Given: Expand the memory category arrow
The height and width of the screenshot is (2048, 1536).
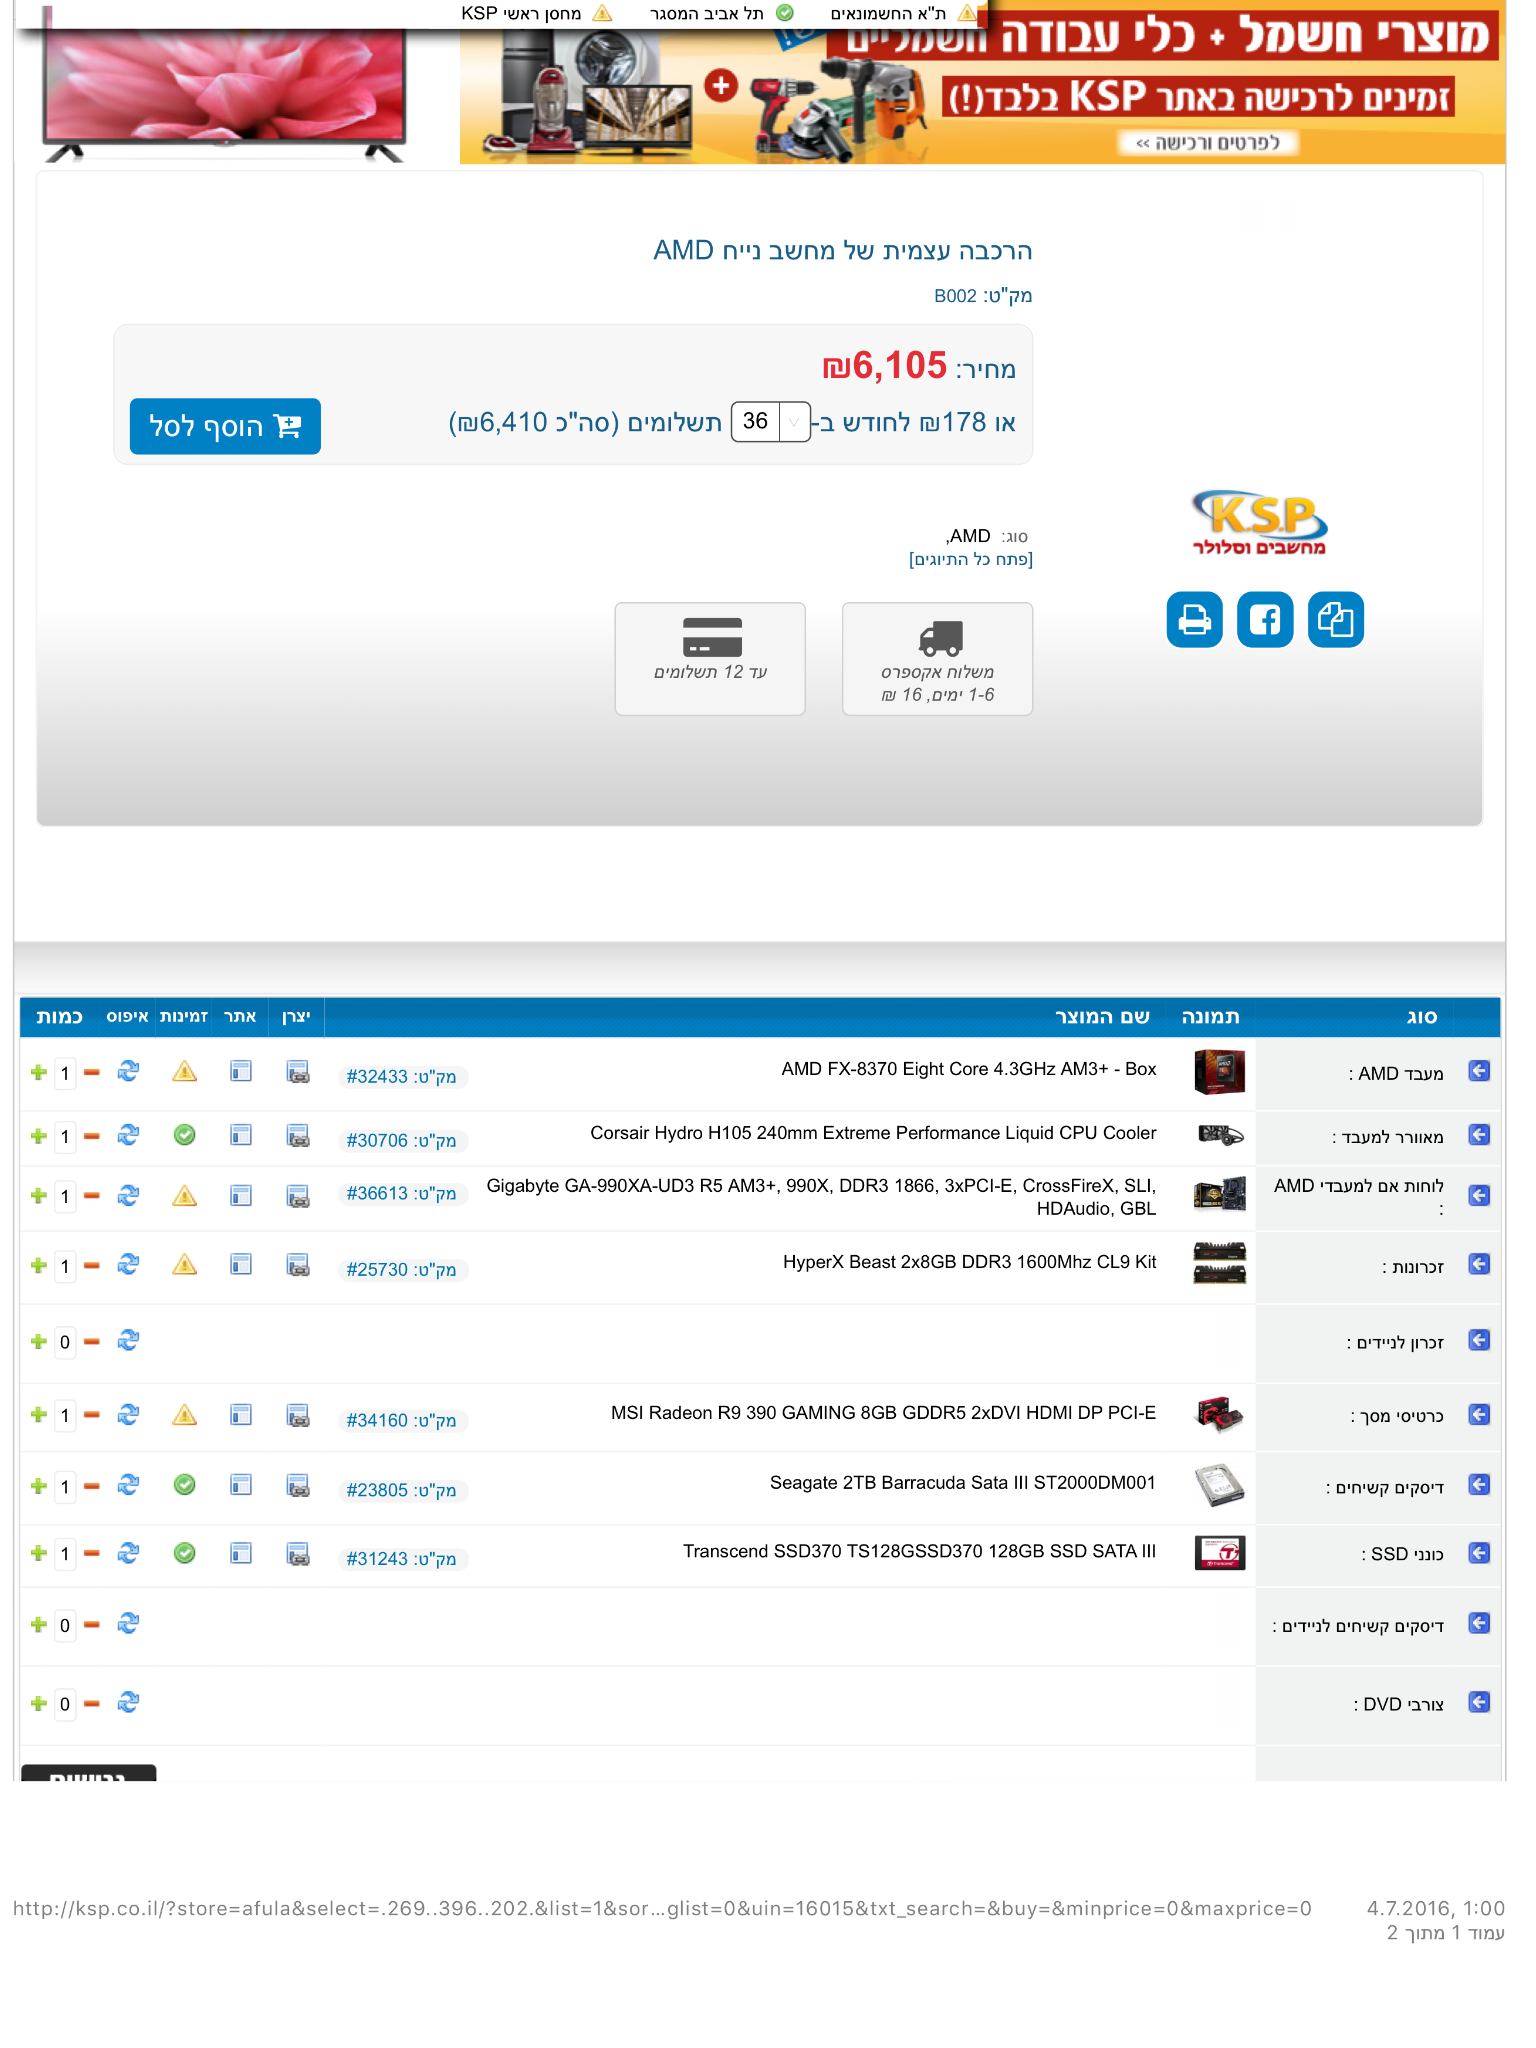Looking at the screenshot, I should 1479,1264.
